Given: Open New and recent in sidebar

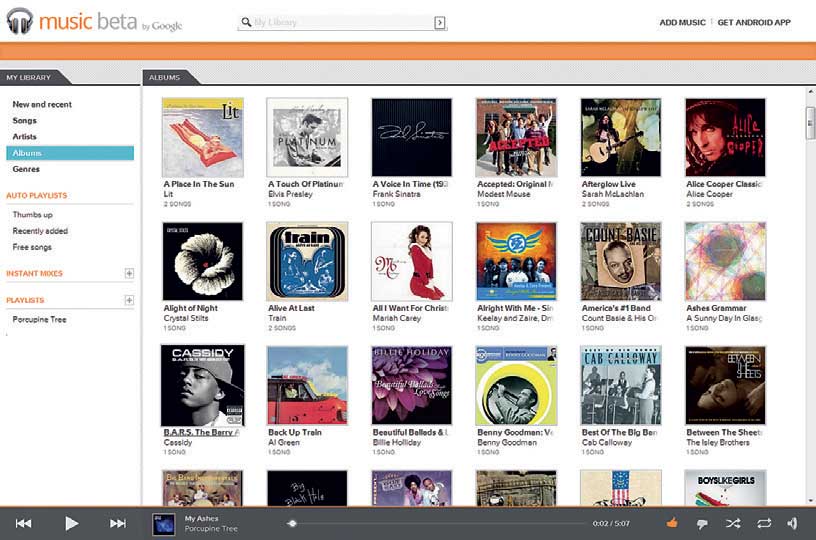Looking at the screenshot, I should (x=42, y=104).
